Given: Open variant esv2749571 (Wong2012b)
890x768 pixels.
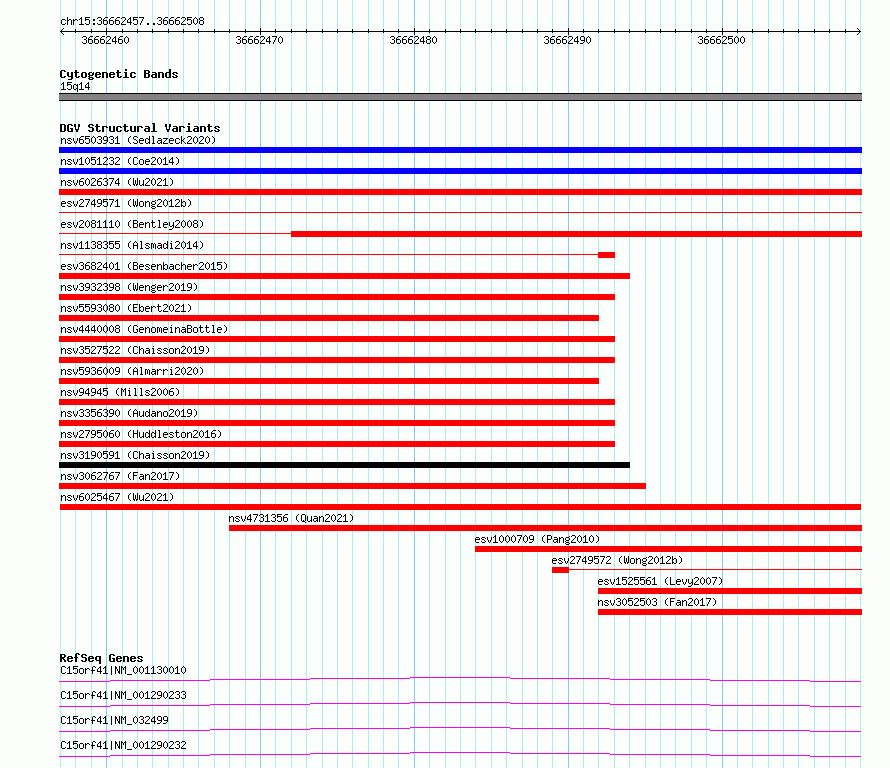Looking at the screenshot, I should (126, 203).
